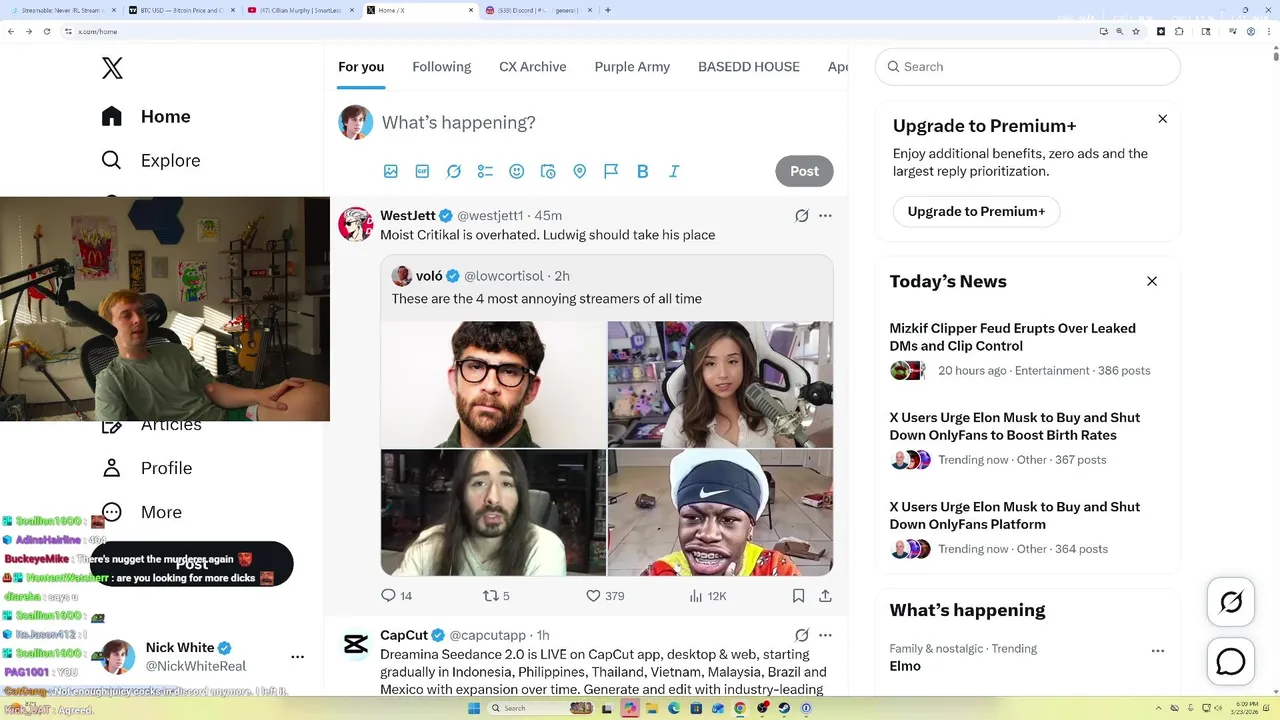
Task: Open CapCut profile avatar
Action: point(355,645)
